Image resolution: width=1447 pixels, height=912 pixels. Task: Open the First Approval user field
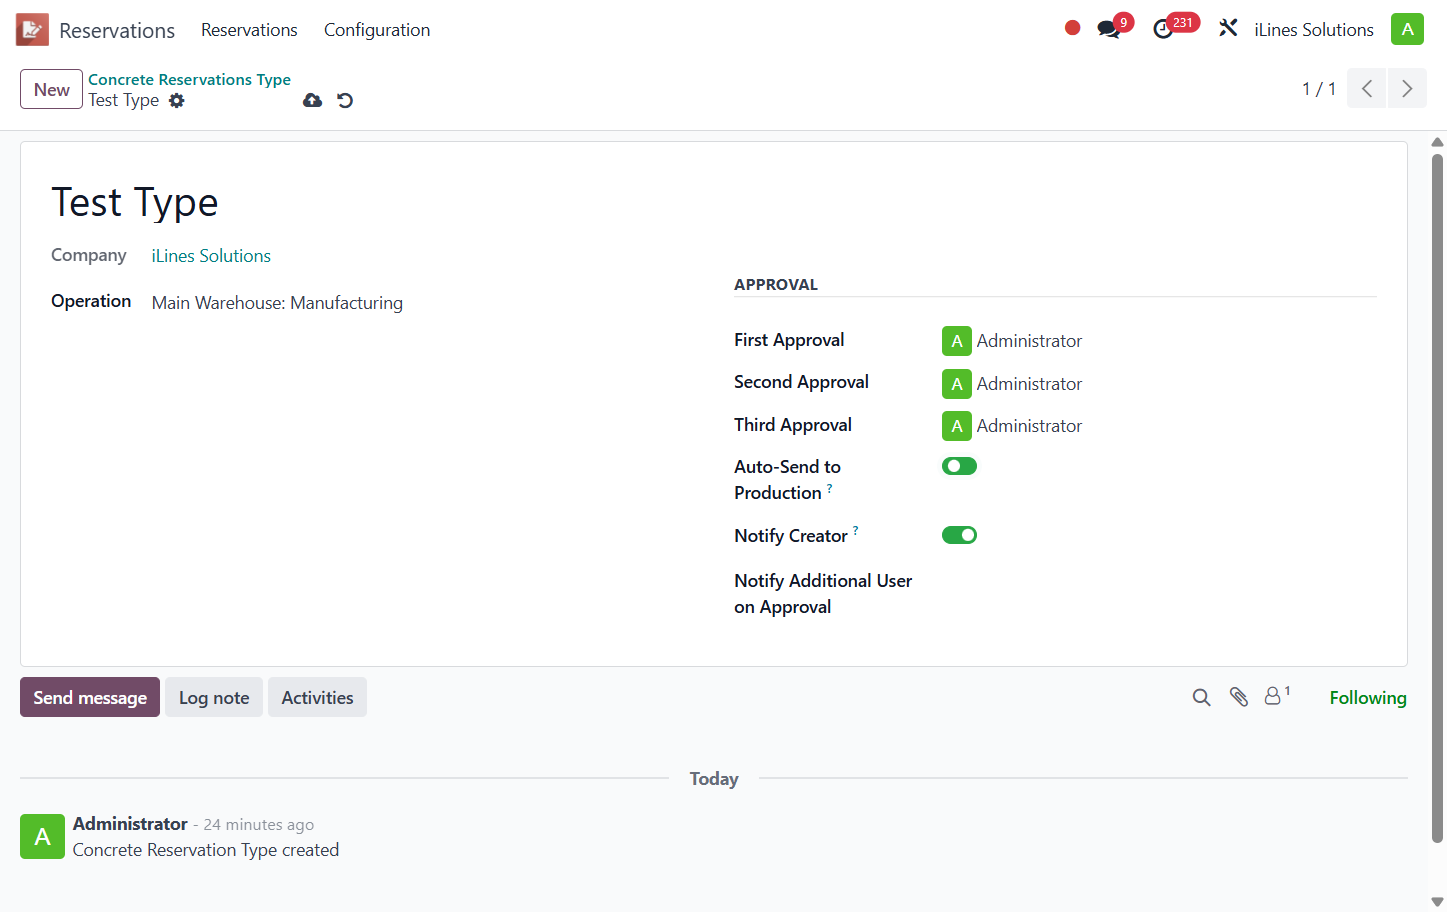pos(1159,341)
